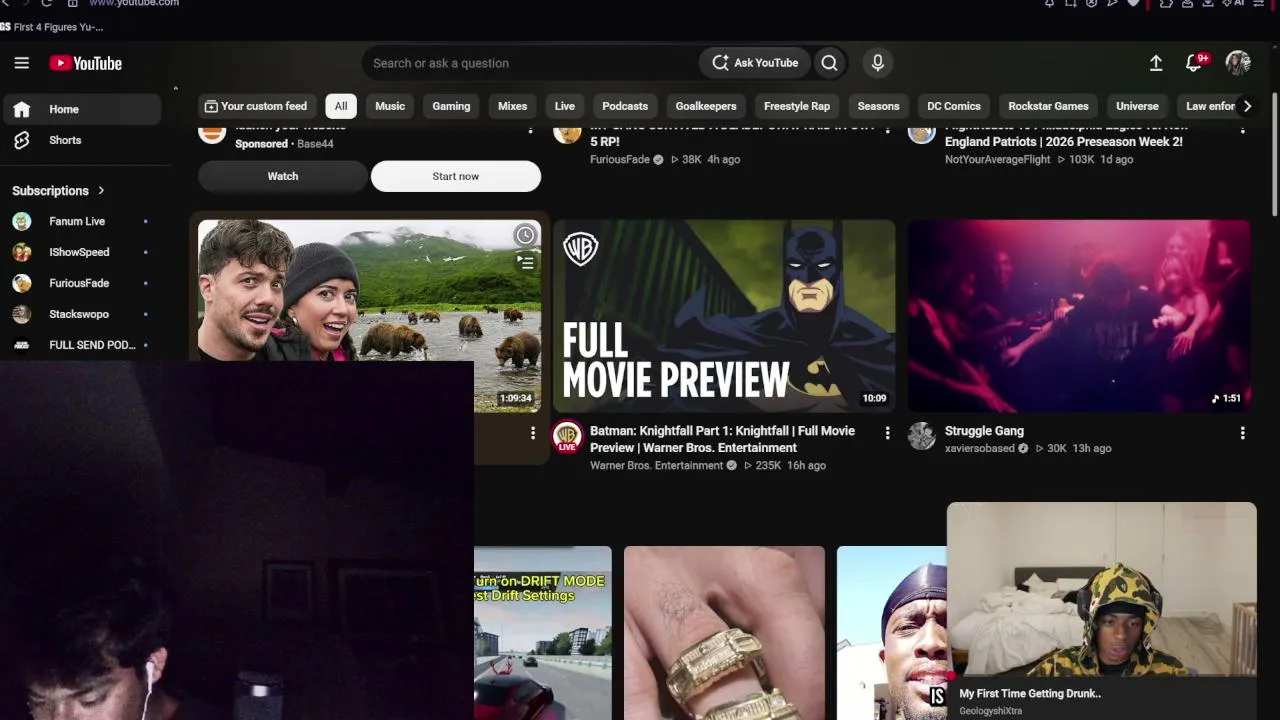Go to Home in the sidebar

[x=80, y=109]
